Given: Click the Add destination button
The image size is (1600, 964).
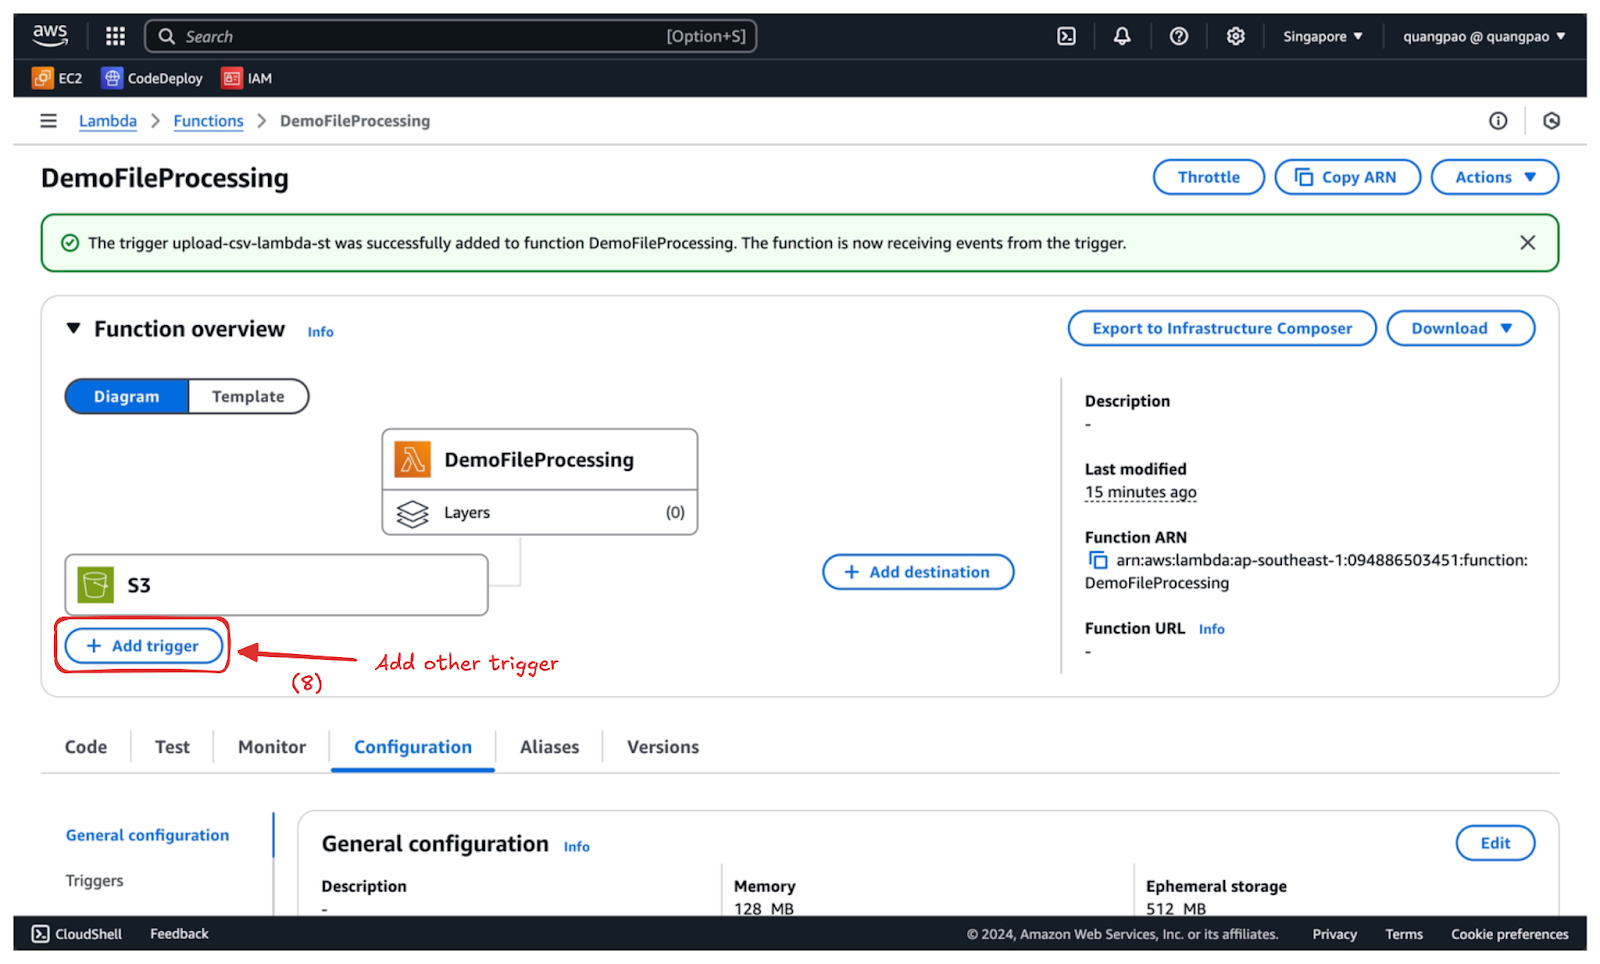Looking at the screenshot, I should click(918, 572).
